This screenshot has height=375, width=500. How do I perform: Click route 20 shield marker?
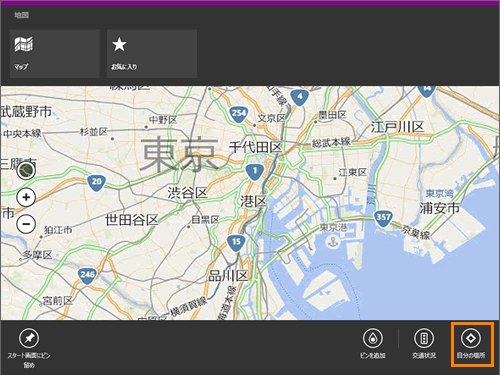(96, 183)
